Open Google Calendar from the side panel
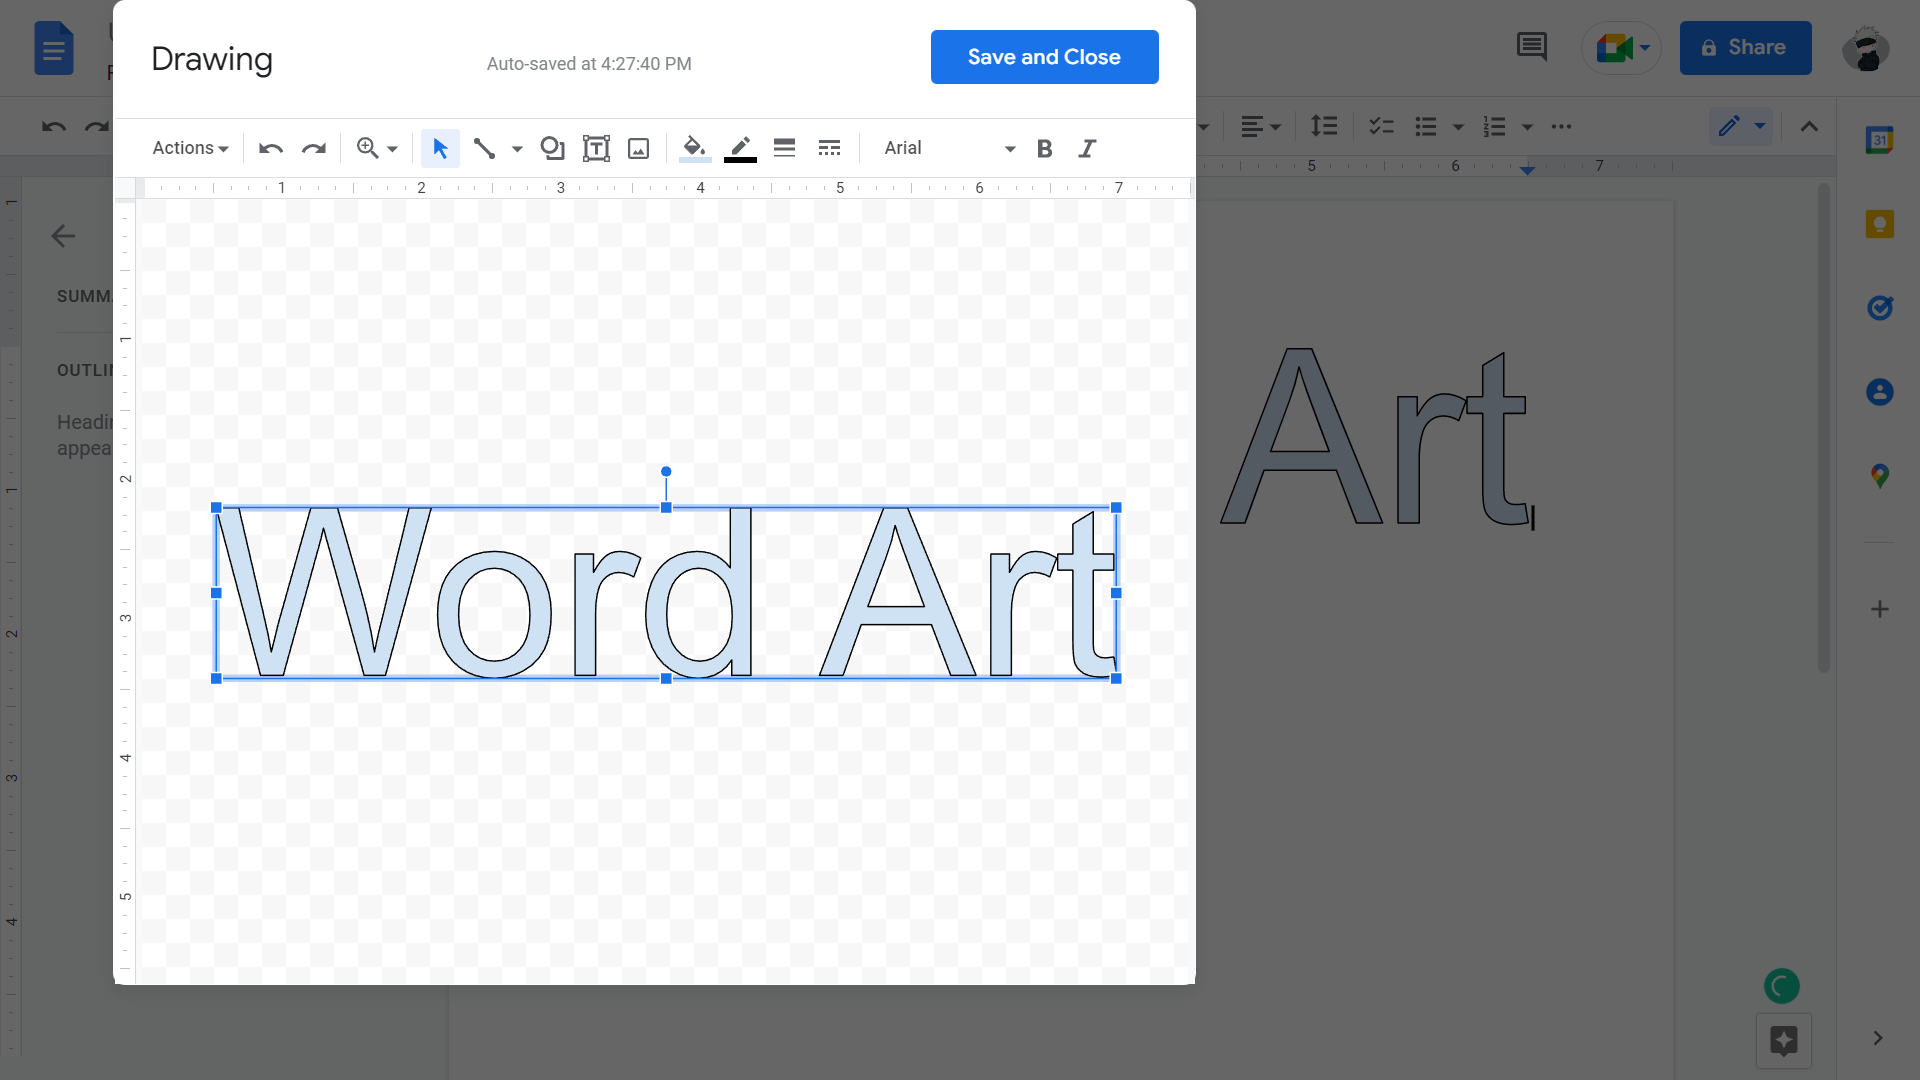Screen dimensions: 1920x1080 pos(1880,140)
